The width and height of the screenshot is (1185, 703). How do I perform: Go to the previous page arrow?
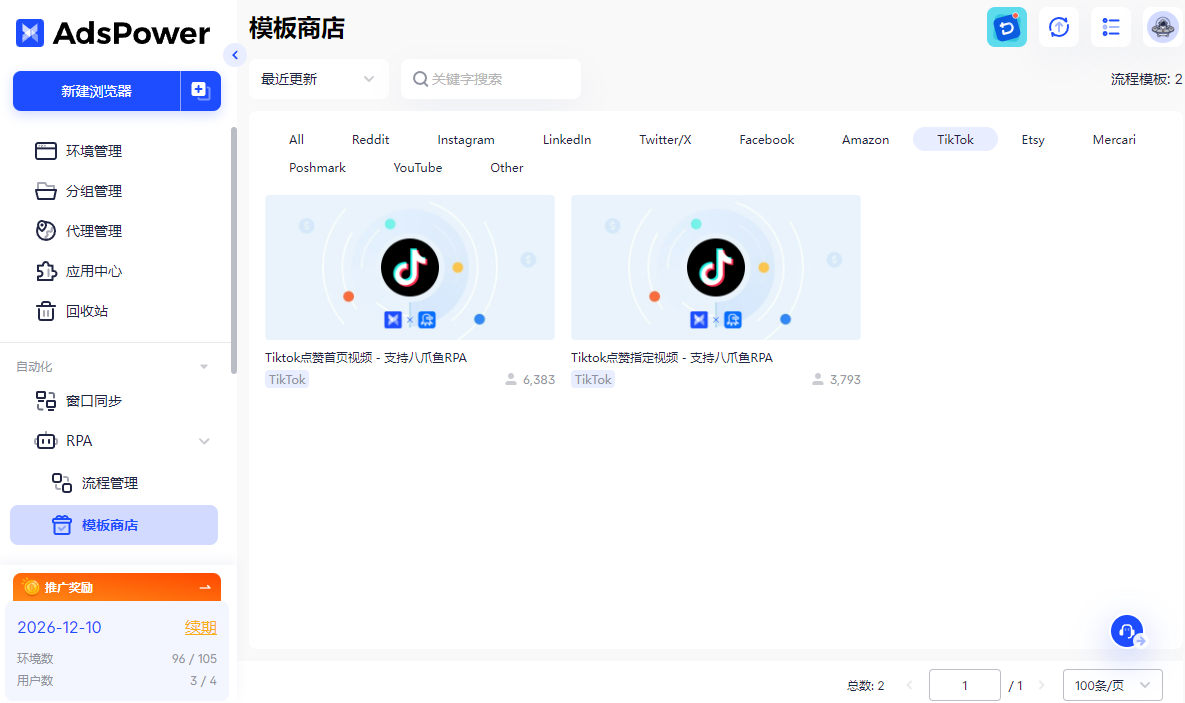[x=909, y=686]
